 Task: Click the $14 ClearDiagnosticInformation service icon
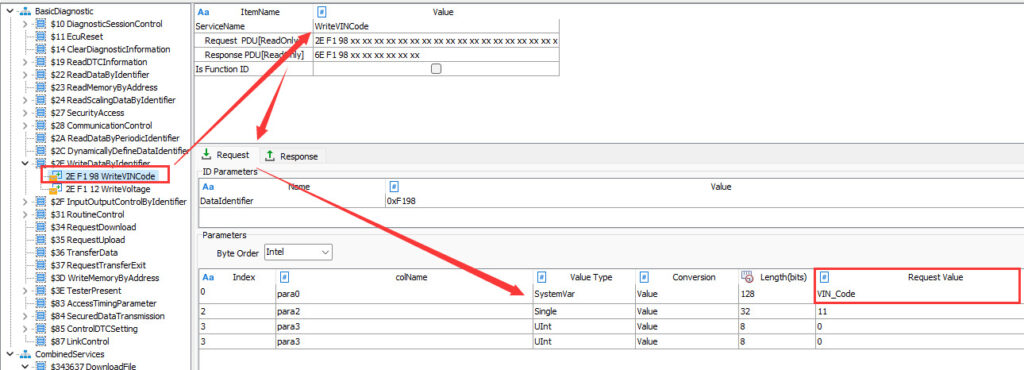point(40,50)
